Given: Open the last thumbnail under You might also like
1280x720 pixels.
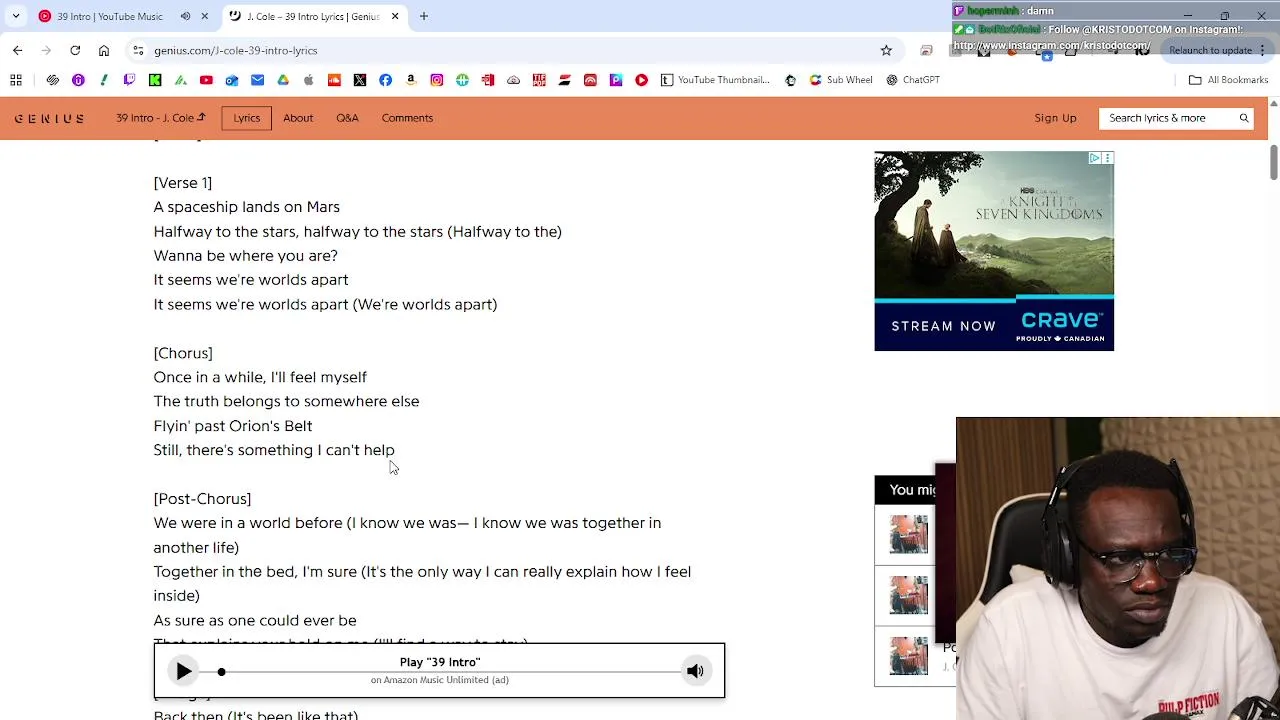Looking at the screenshot, I should click(909, 656).
